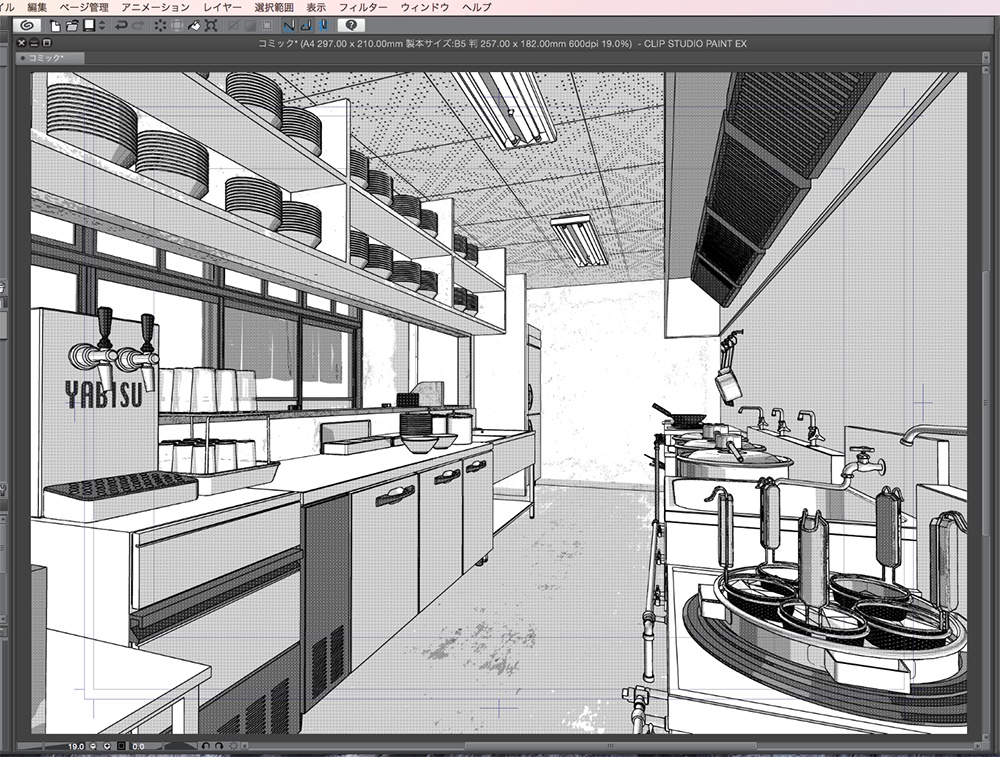Click the invert selection icon
This screenshot has height=757, width=1000.
pos(250,26)
